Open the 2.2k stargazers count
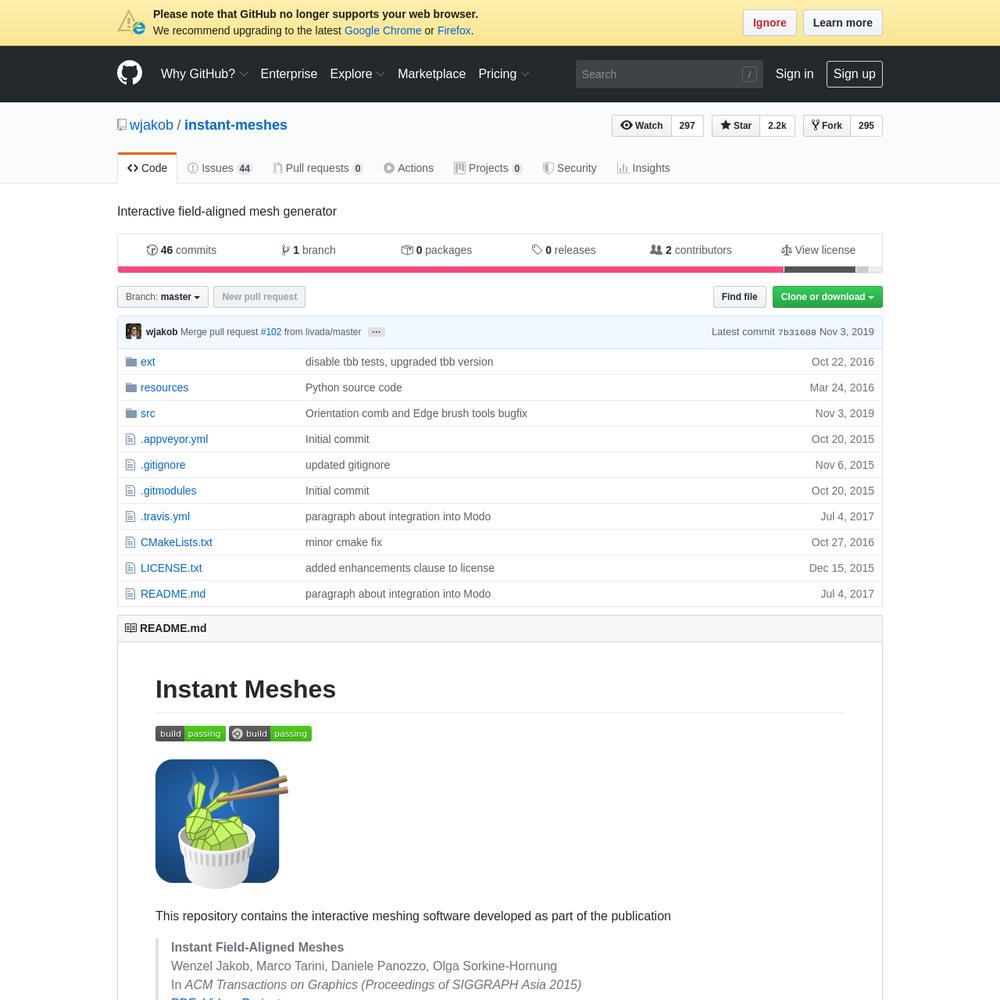 [777, 126]
